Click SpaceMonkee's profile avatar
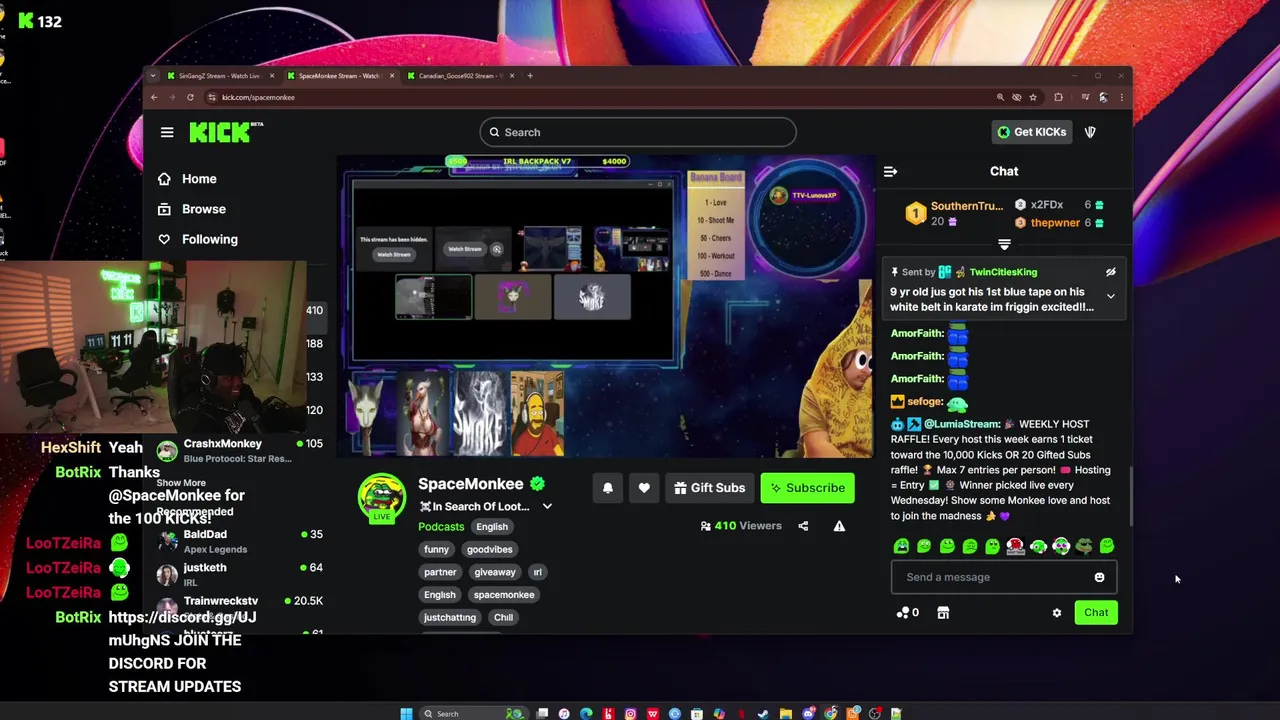The width and height of the screenshot is (1280, 720). pos(382,497)
